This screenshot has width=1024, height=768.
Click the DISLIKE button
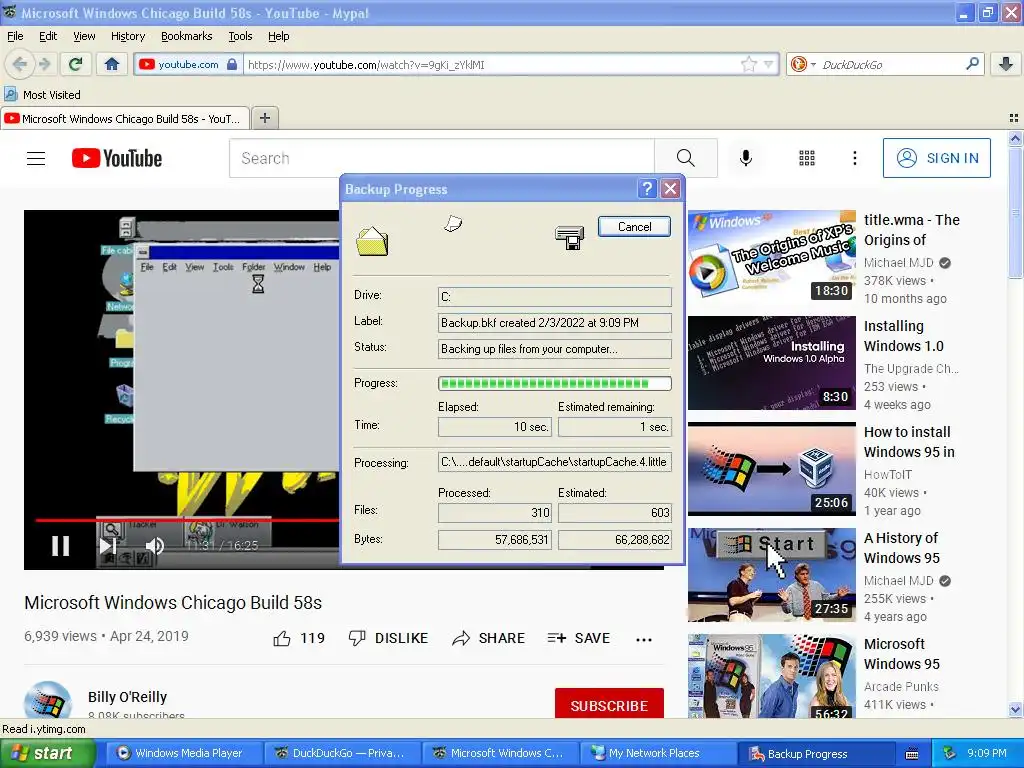tap(388, 638)
